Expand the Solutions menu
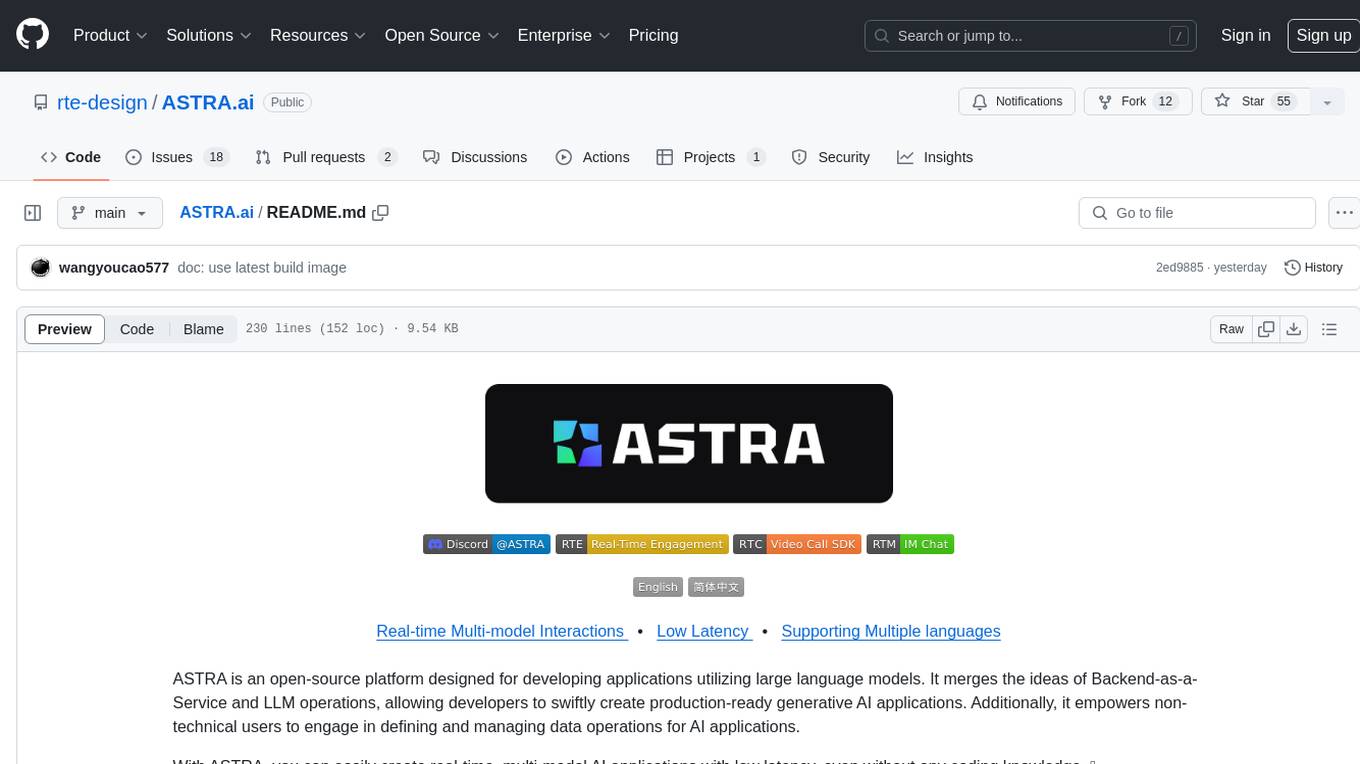The height and width of the screenshot is (764, 1360). click(208, 35)
